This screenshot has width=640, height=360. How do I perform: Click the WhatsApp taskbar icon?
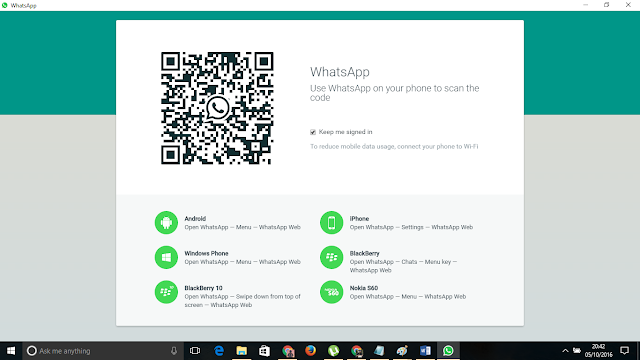[448, 351]
